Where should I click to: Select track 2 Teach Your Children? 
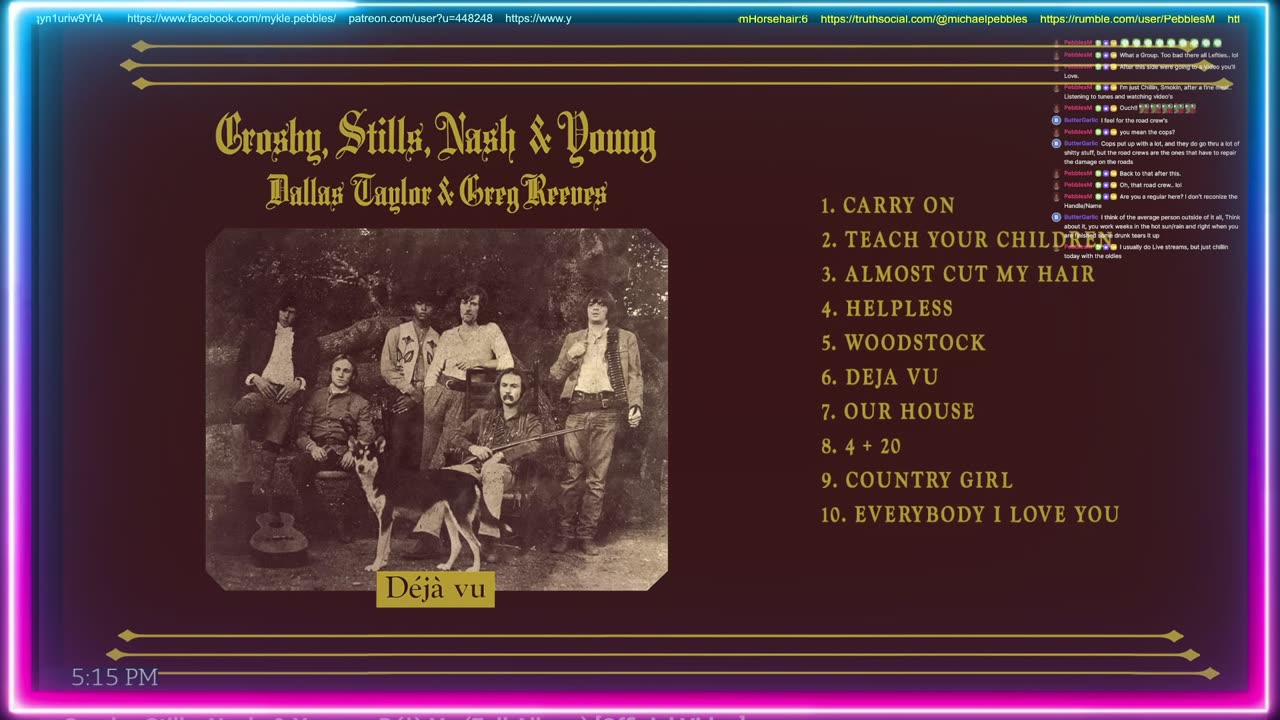(966, 240)
